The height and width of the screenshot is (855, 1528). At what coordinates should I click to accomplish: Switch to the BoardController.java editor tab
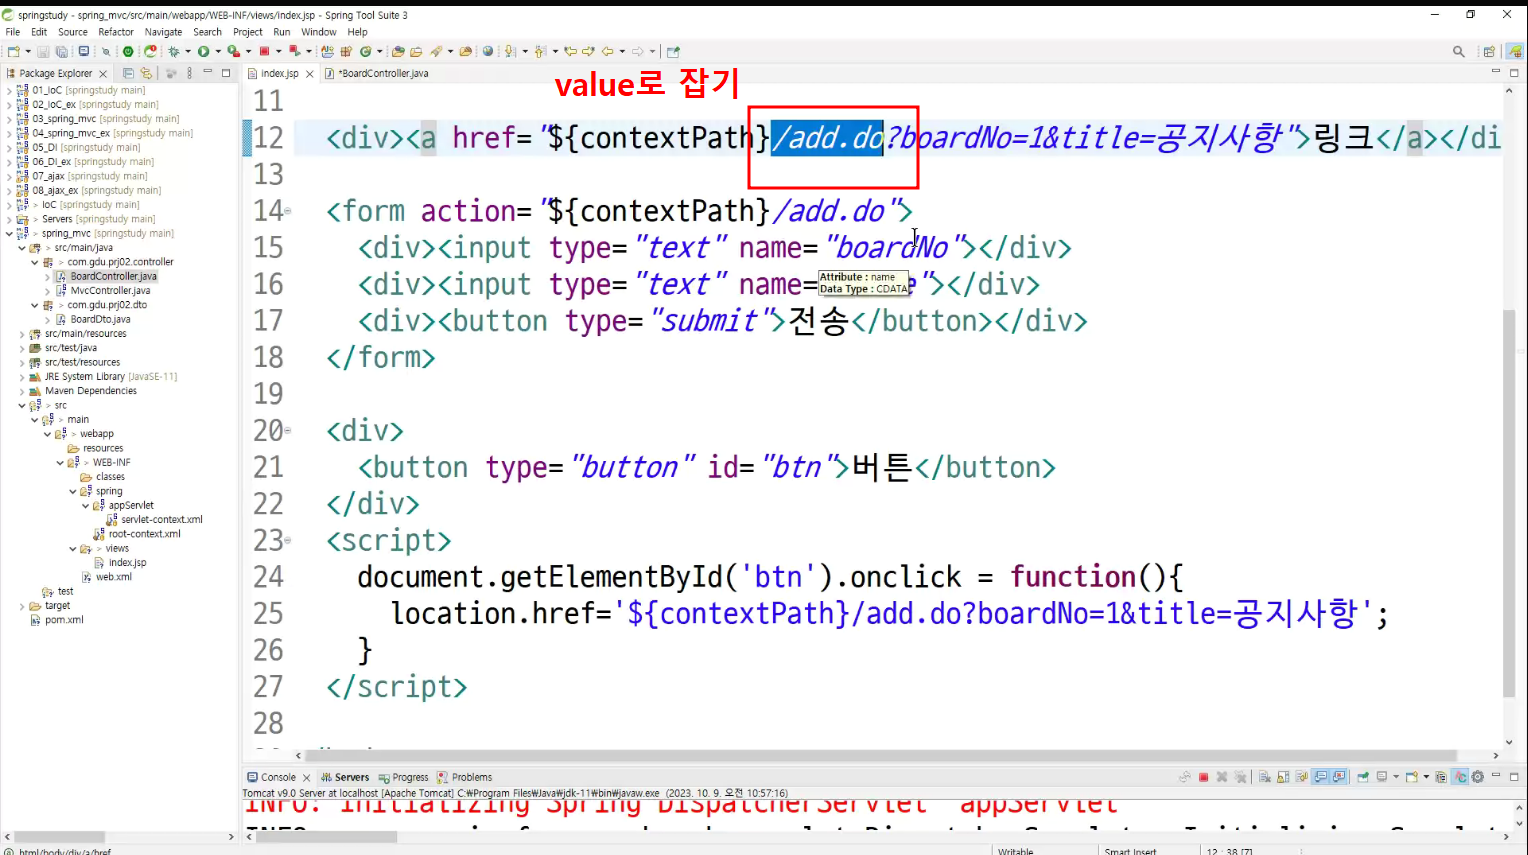click(x=377, y=73)
